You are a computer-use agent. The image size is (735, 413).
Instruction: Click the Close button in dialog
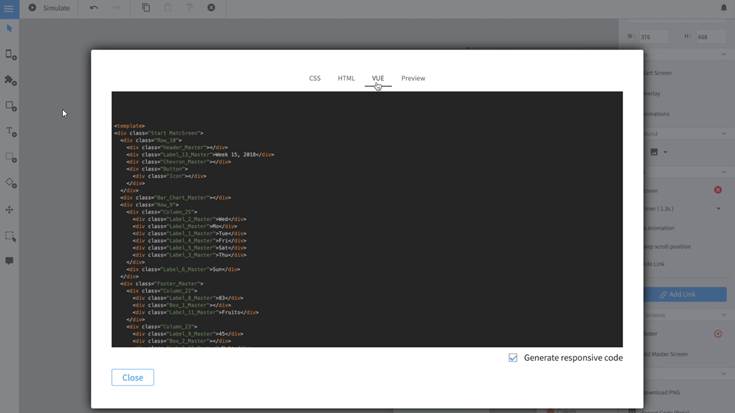click(x=133, y=378)
